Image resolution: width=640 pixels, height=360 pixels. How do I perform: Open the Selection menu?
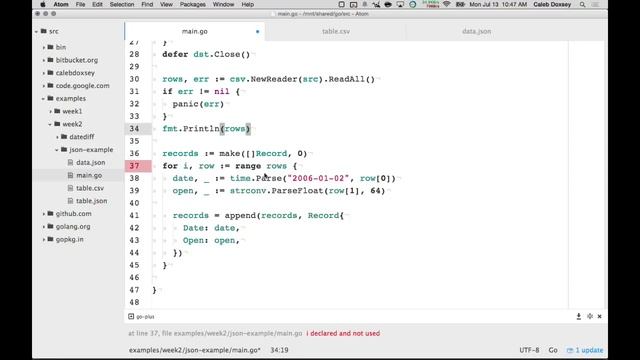tap(122, 4)
